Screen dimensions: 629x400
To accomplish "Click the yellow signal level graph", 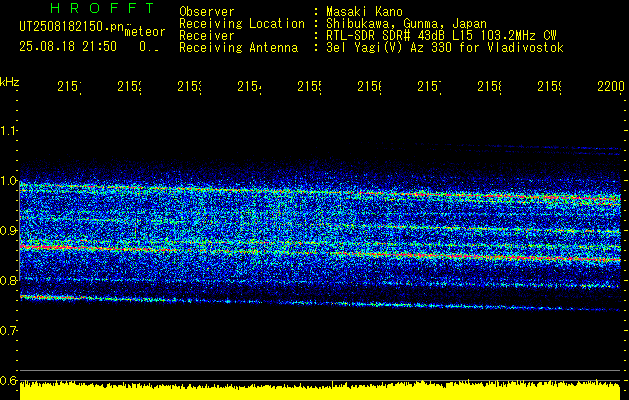I will click(x=320, y=390).
